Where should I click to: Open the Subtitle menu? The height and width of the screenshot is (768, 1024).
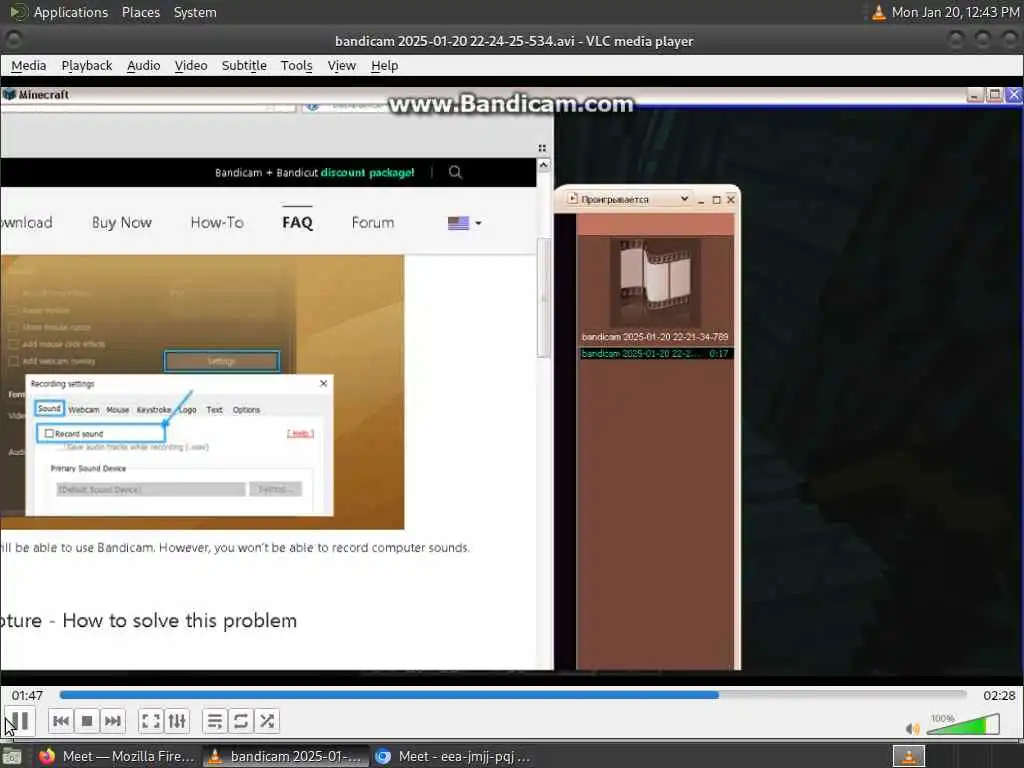point(244,65)
